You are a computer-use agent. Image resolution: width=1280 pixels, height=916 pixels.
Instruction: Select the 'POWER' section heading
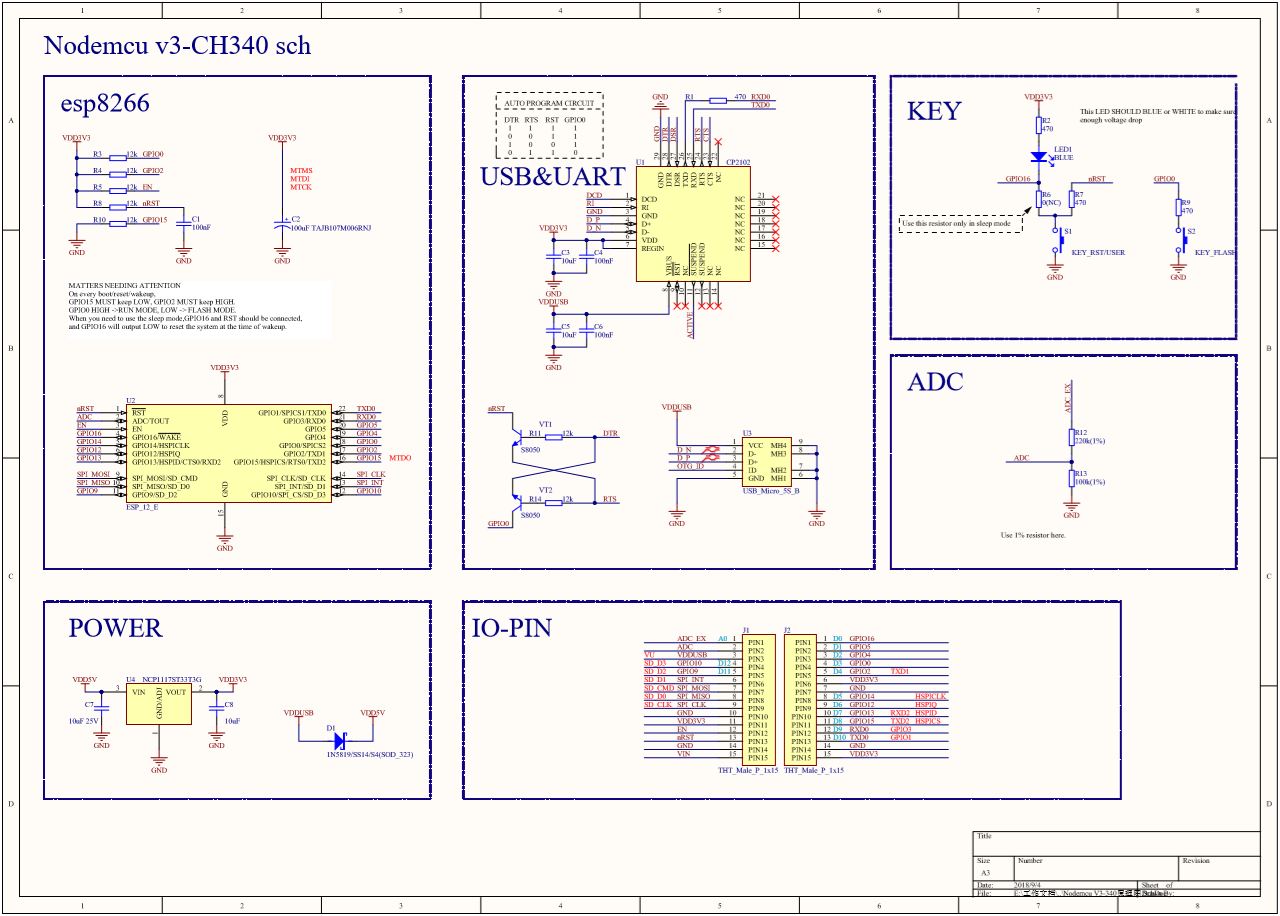coord(115,628)
